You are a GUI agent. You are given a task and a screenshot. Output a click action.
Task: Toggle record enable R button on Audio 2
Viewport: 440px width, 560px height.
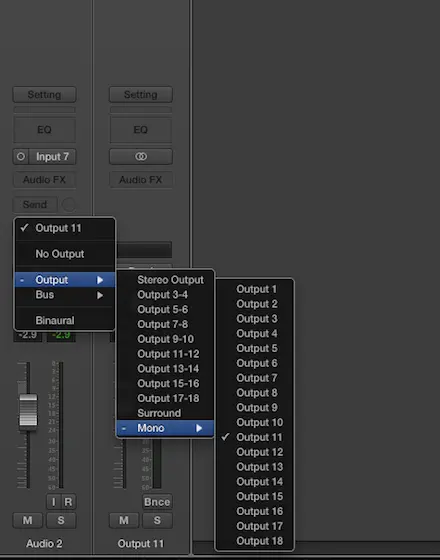pos(68,502)
